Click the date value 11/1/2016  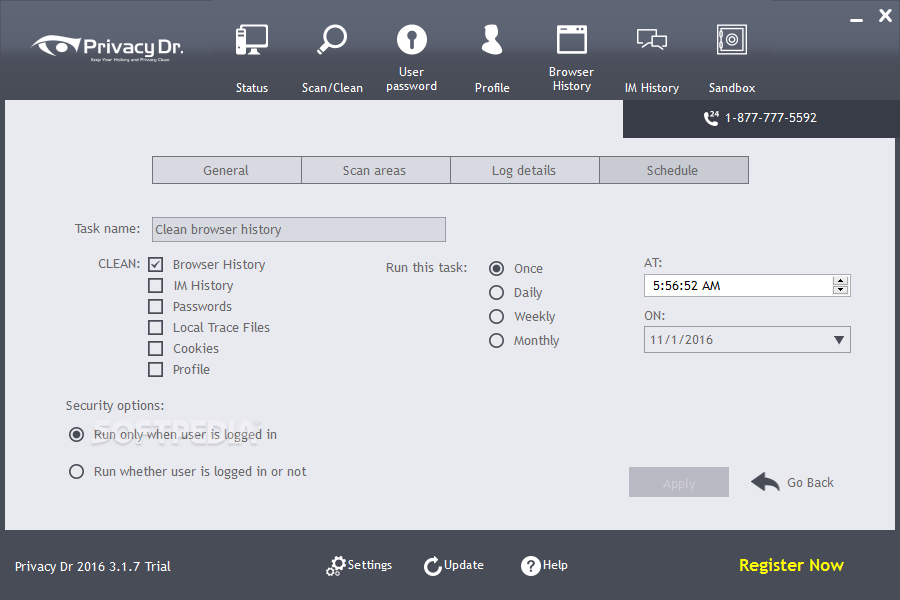click(x=681, y=340)
